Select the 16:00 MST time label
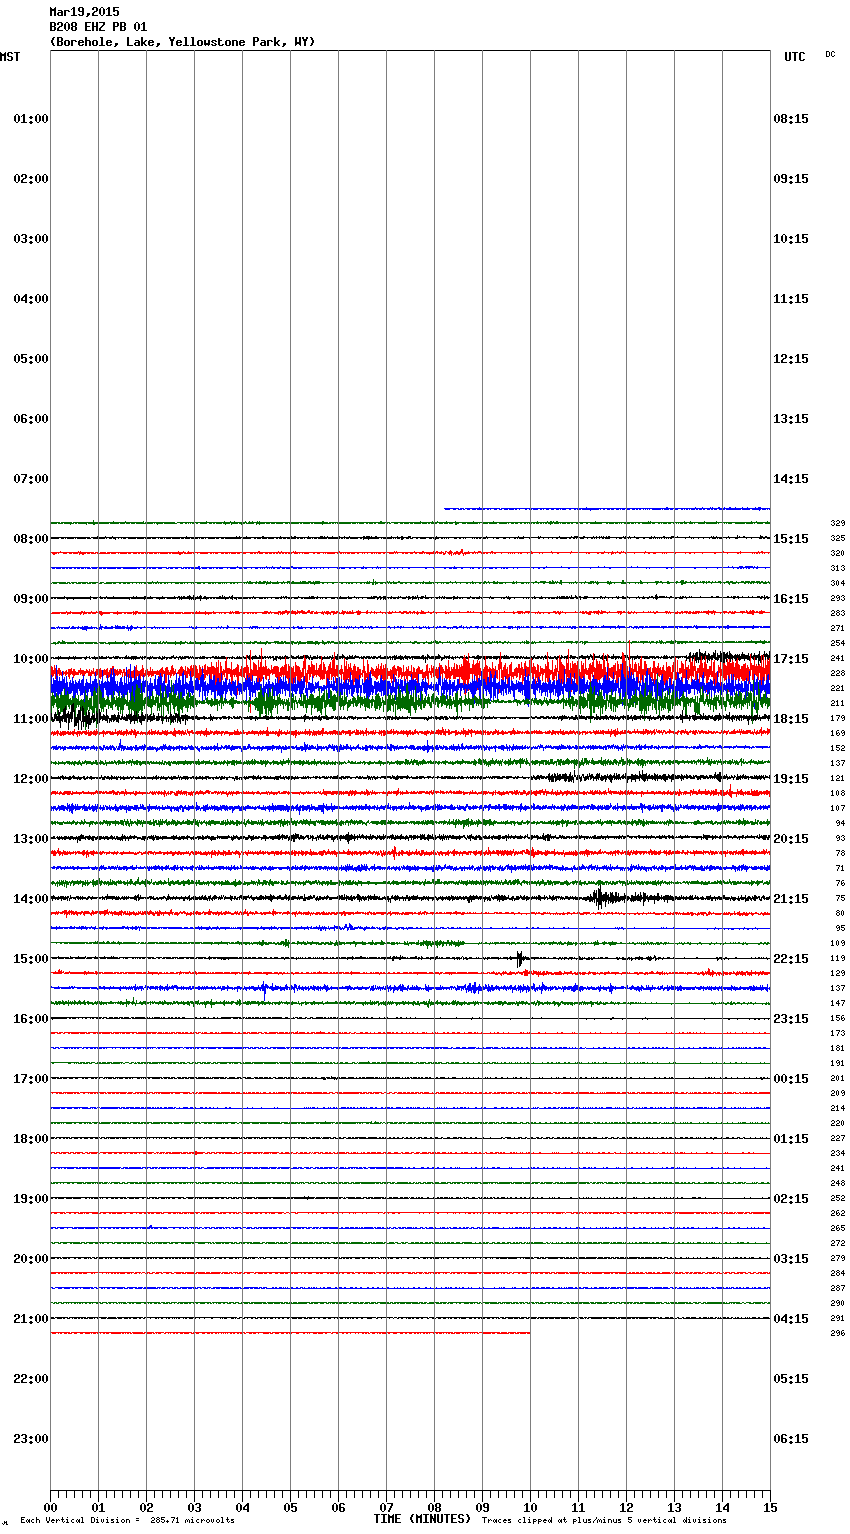 pos(31,1019)
